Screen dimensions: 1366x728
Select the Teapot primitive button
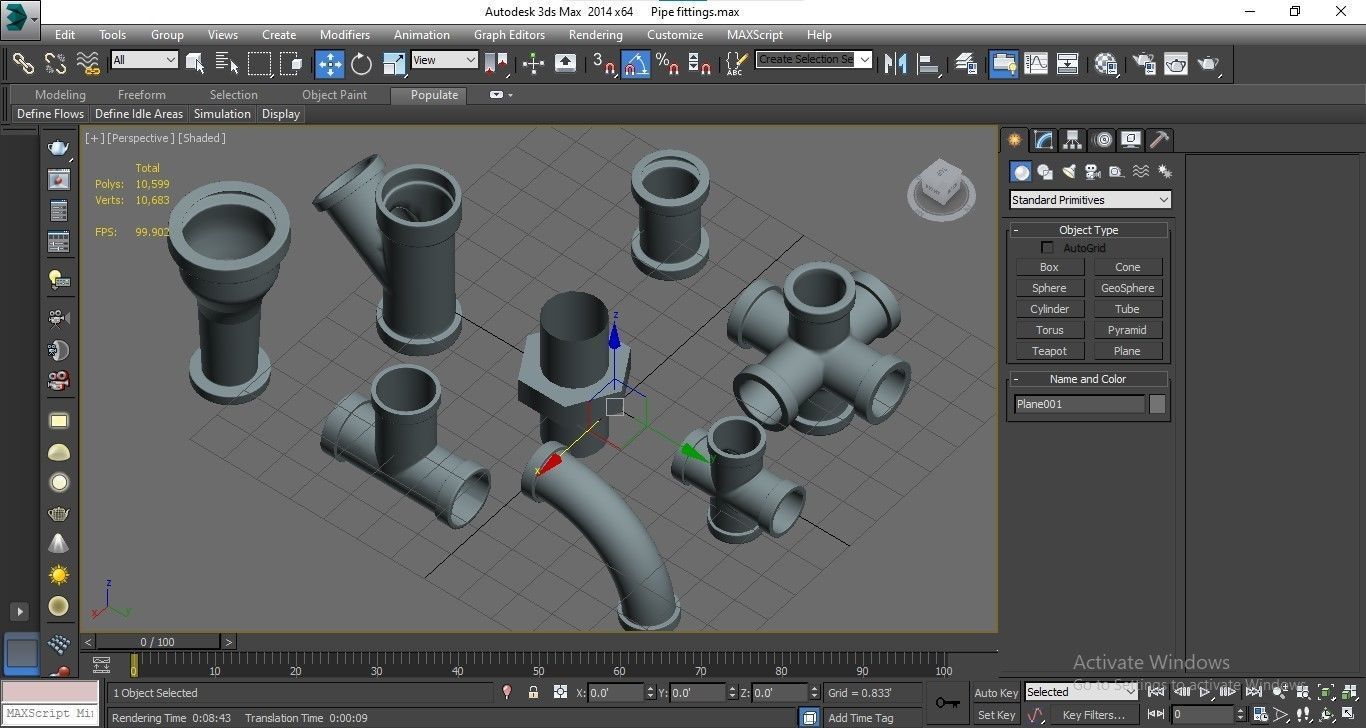point(1049,351)
